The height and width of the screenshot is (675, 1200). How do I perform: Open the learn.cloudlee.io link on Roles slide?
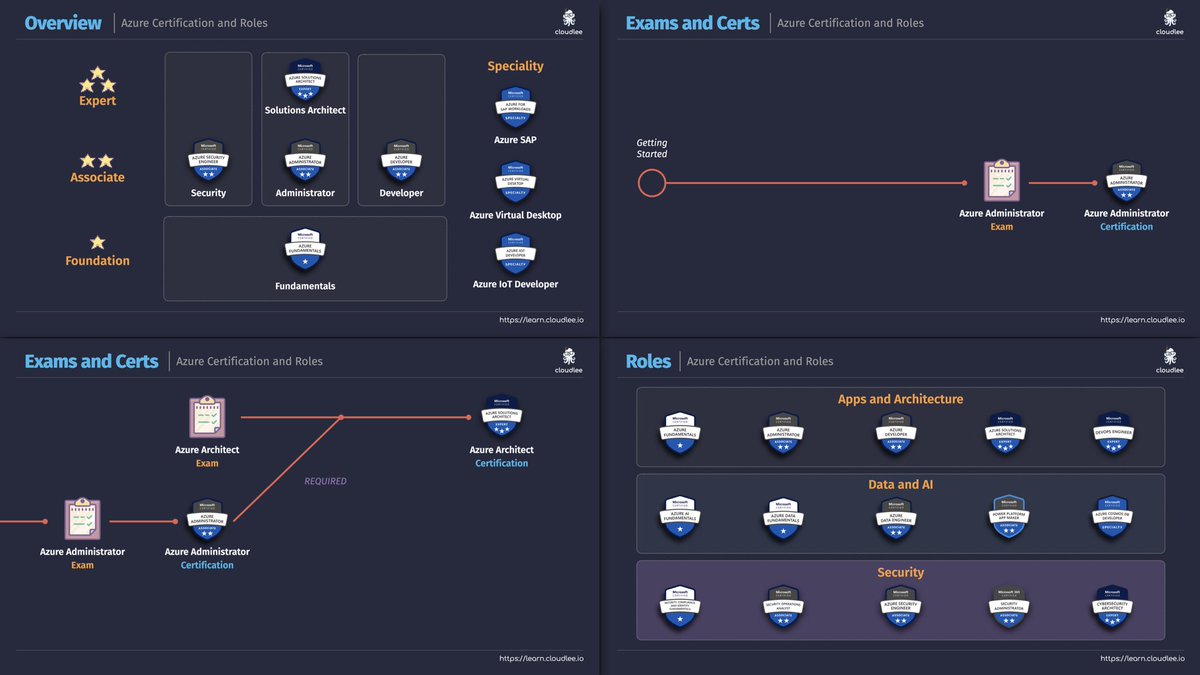coord(1142,658)
